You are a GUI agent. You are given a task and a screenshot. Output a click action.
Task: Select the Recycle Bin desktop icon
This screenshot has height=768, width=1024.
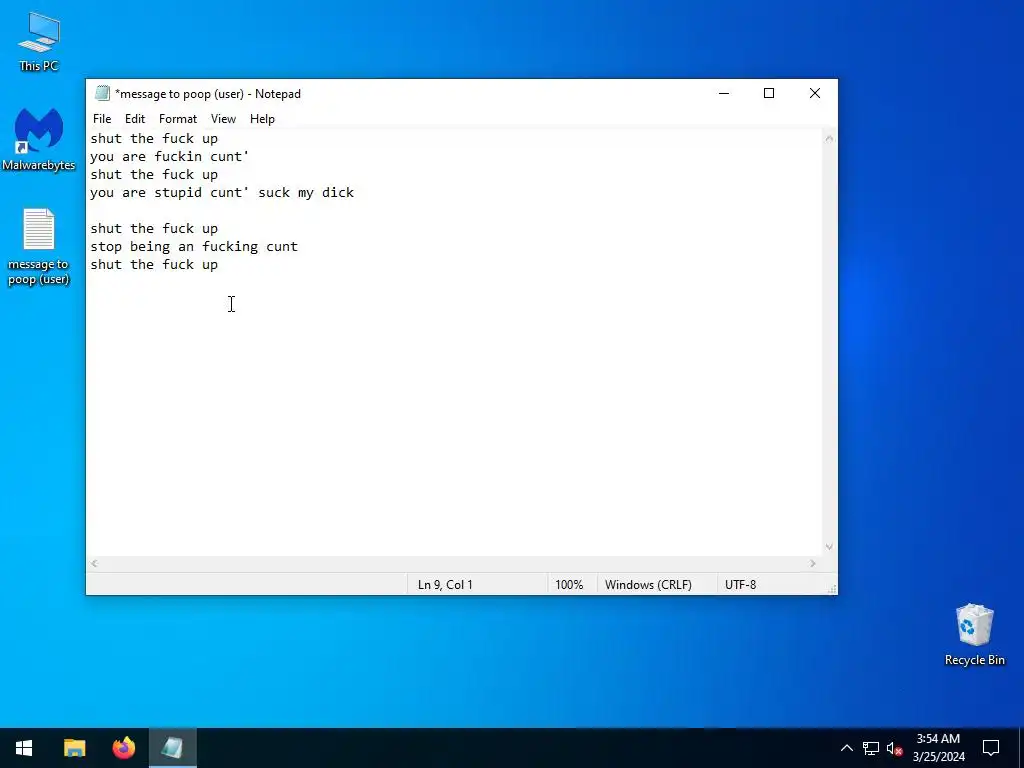pyautogui.click(x=974, y=634)
